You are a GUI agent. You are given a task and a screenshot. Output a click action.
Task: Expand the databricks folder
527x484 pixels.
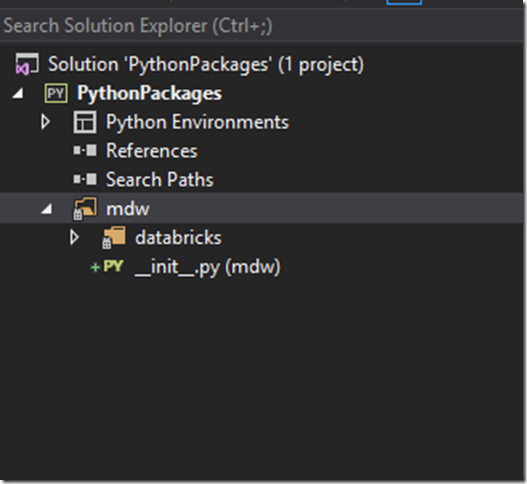74,237
